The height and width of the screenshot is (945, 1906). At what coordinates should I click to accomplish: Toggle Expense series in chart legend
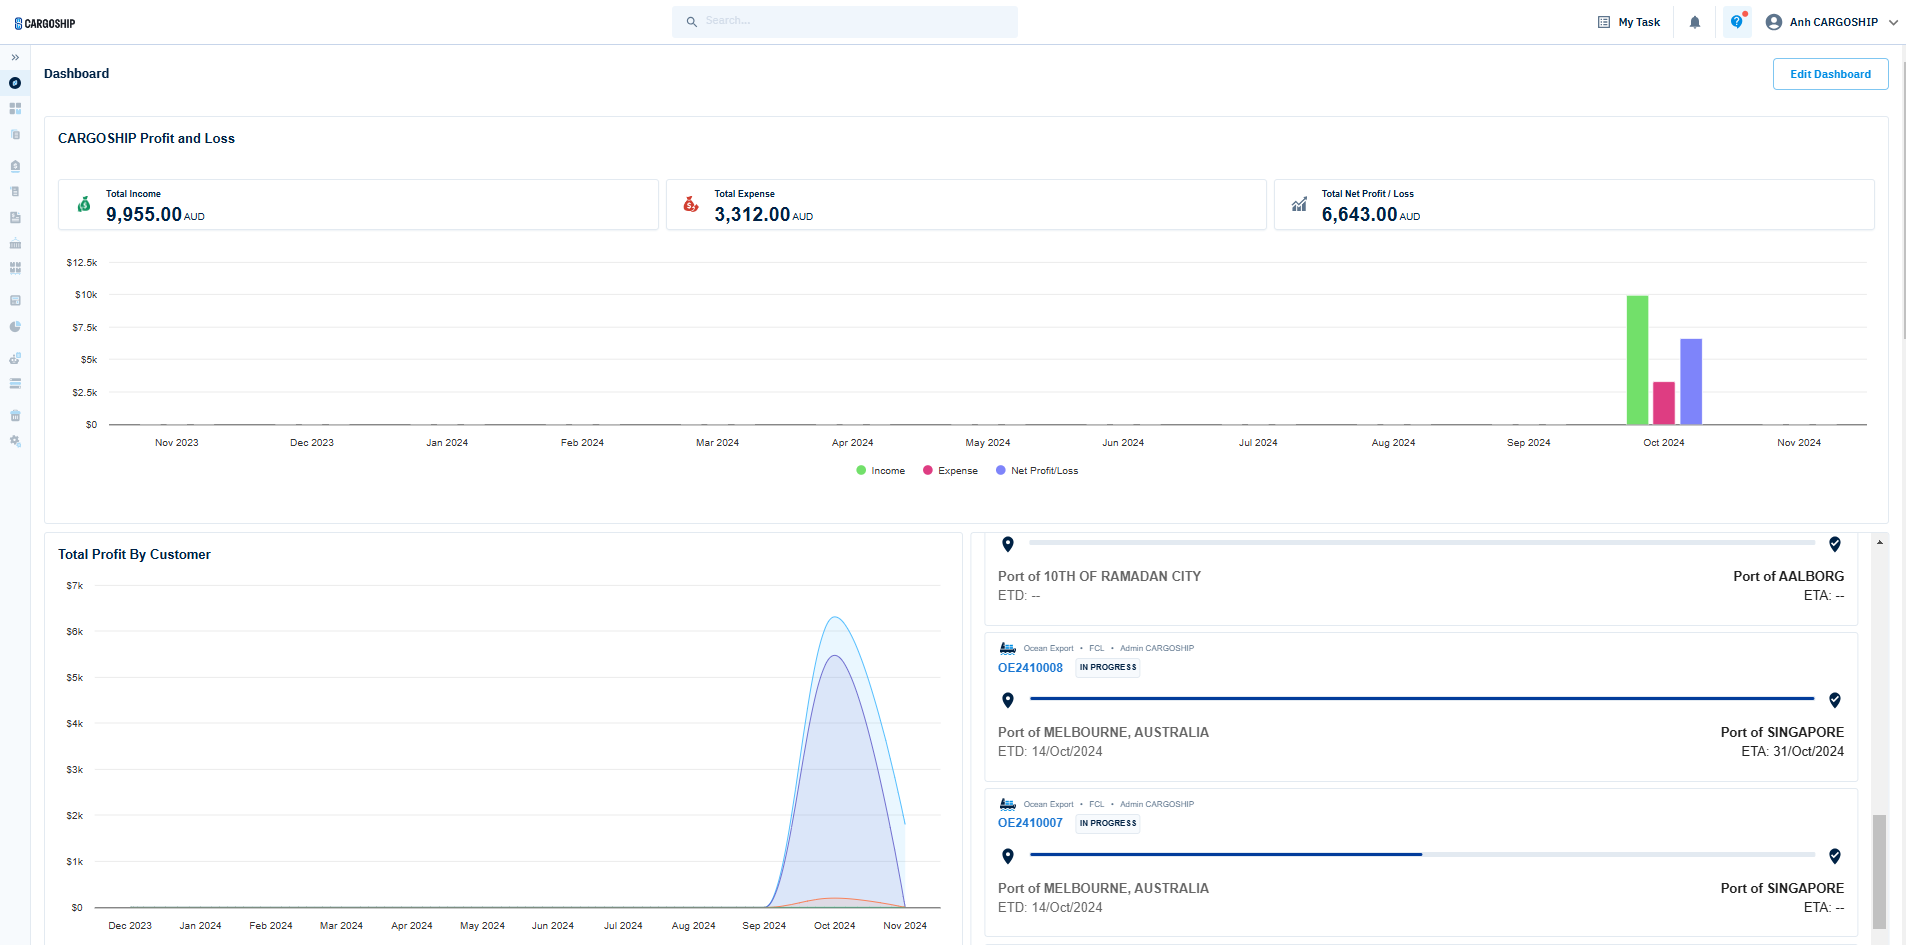point(950,471)
